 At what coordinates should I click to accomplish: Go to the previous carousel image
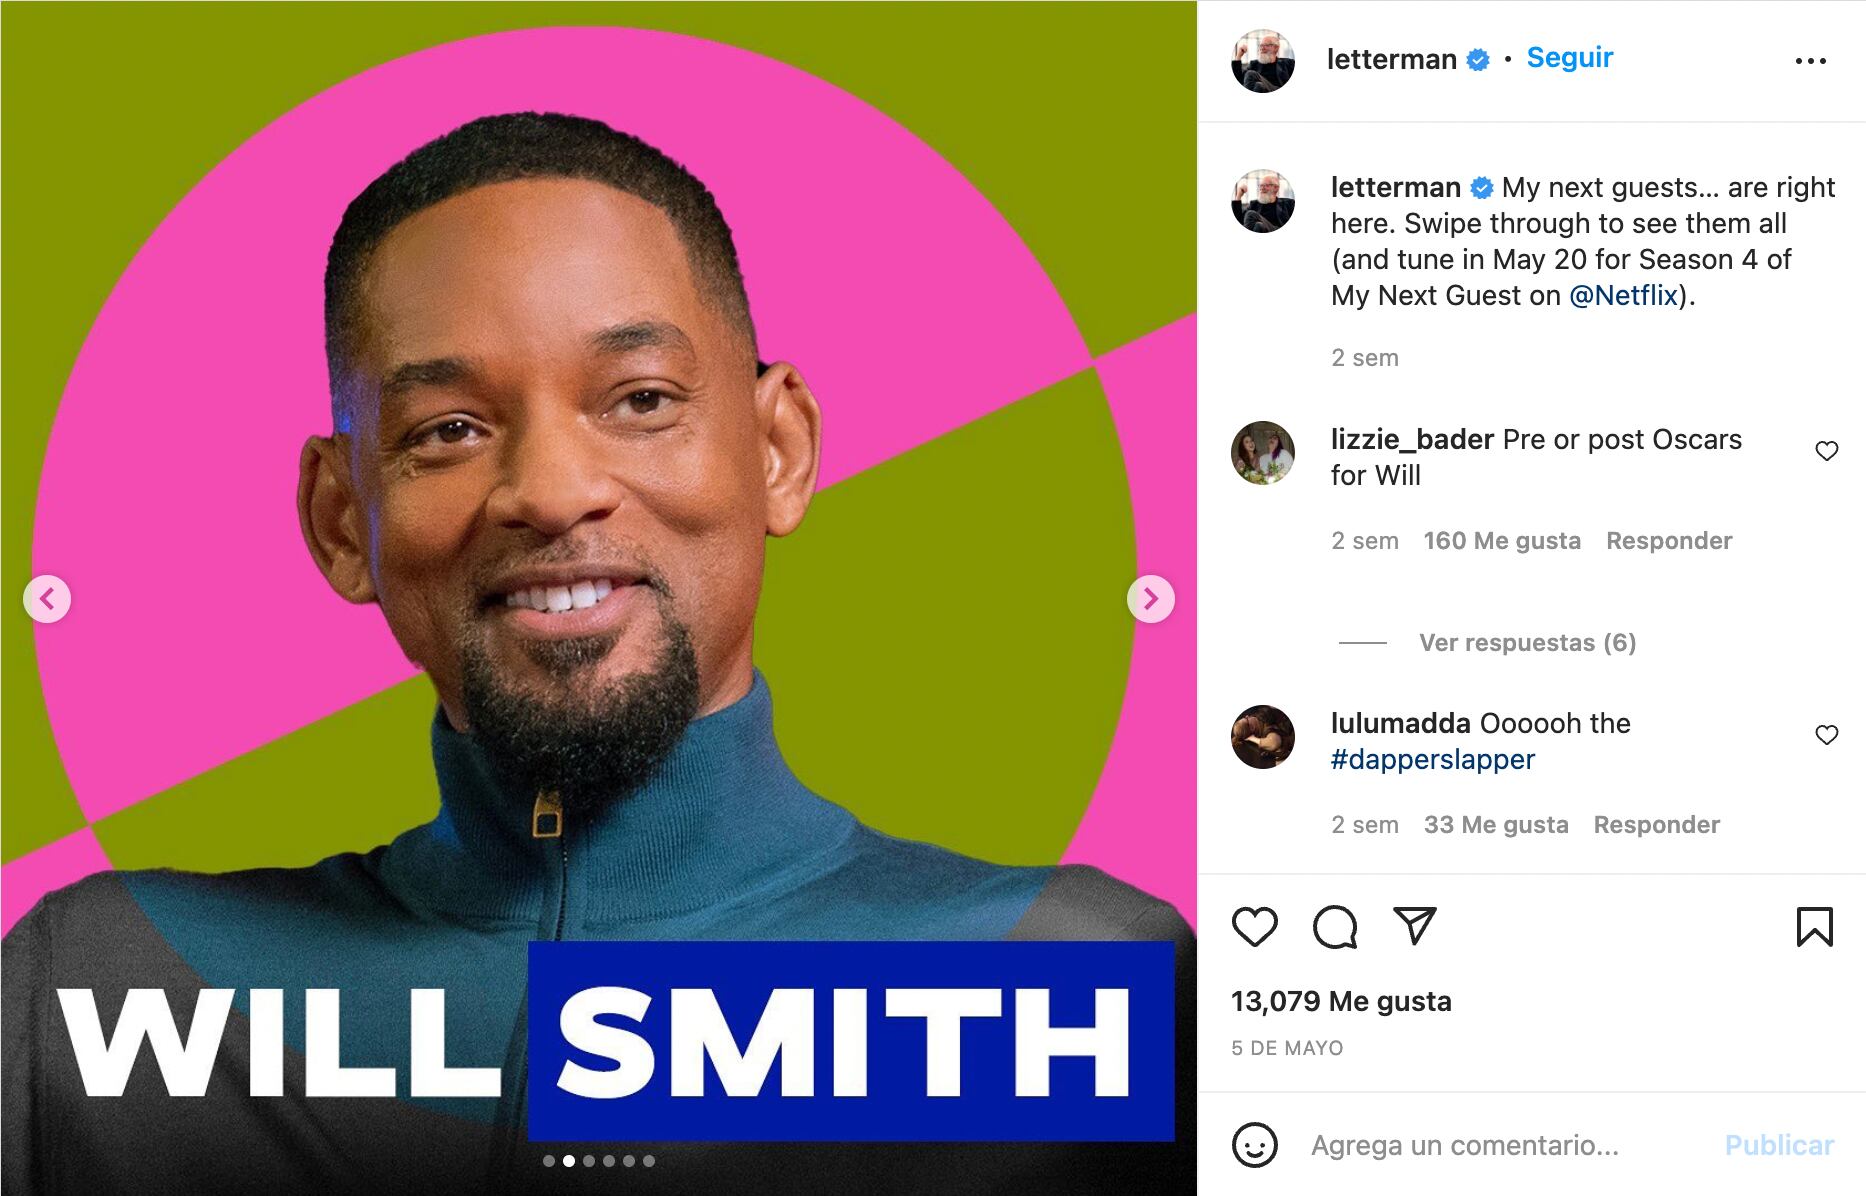tap(47, 599)
